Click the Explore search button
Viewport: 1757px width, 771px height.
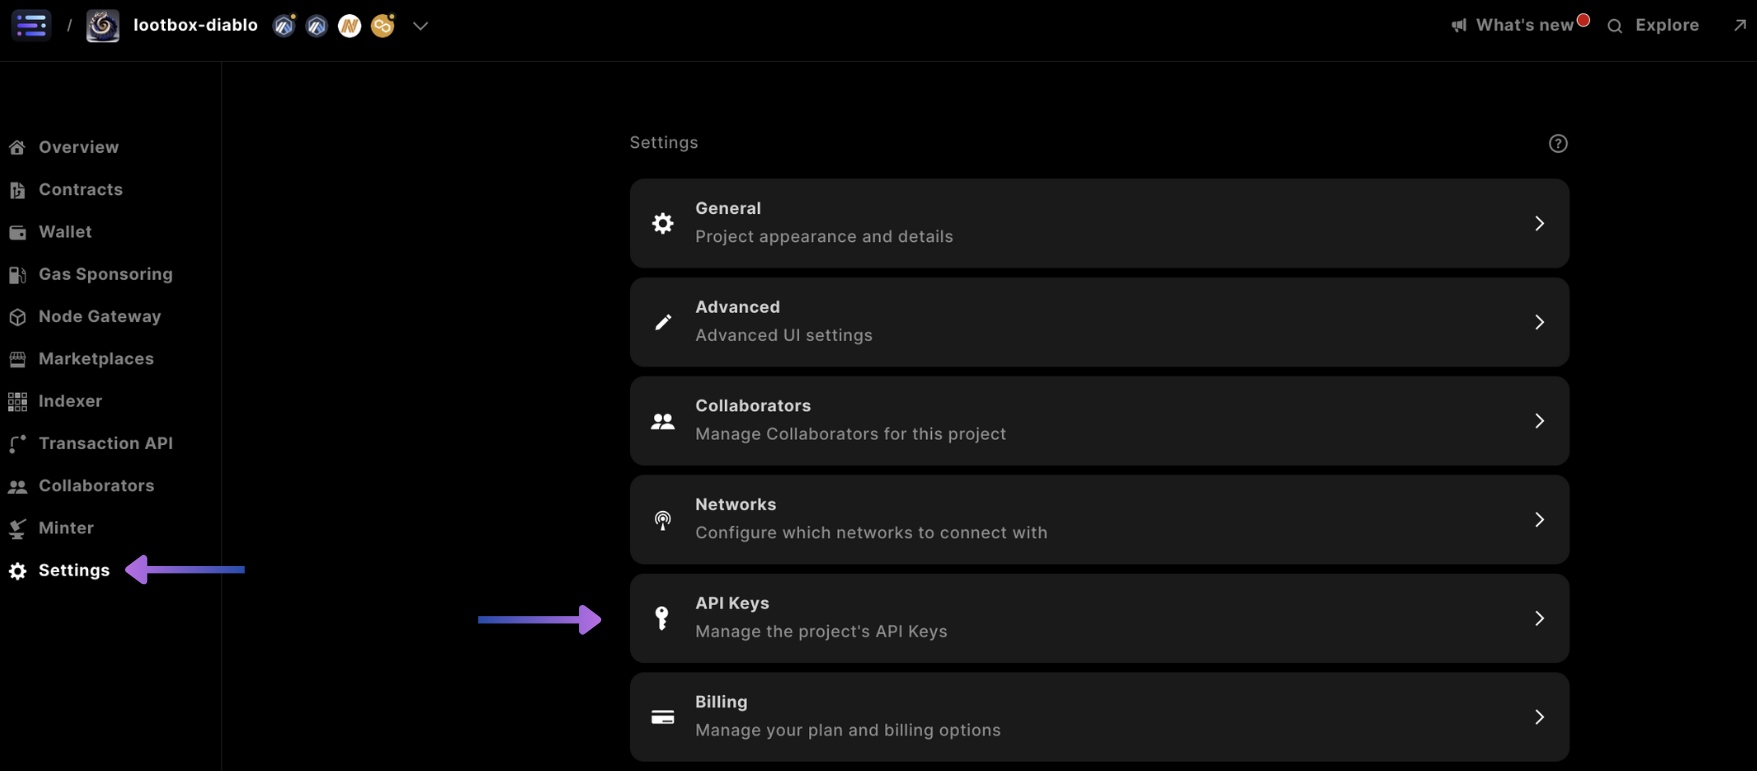1654,25
